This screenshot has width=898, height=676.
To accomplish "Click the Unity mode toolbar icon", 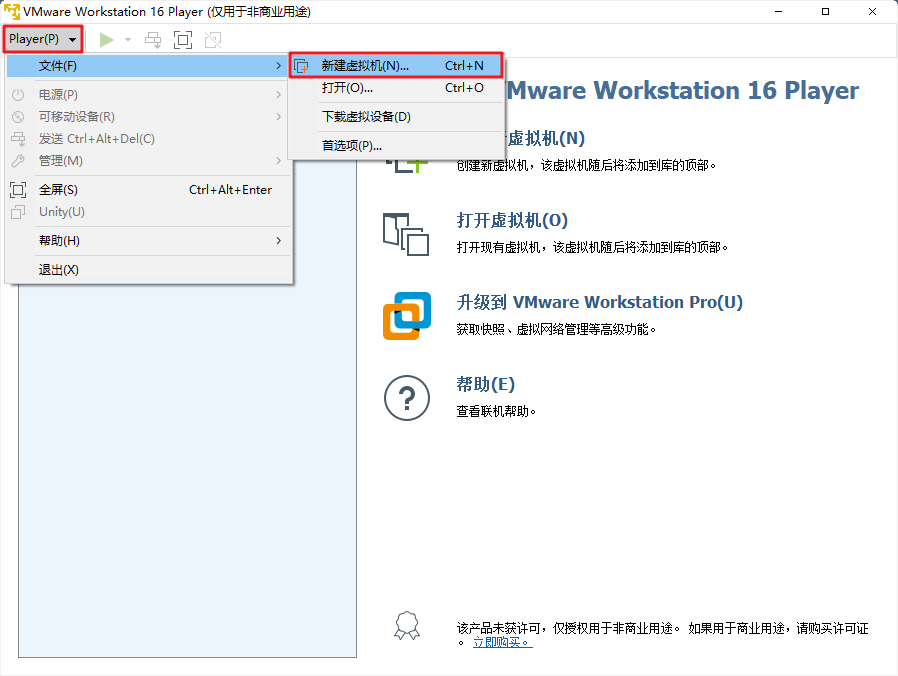I will click(x=213, y=40).
